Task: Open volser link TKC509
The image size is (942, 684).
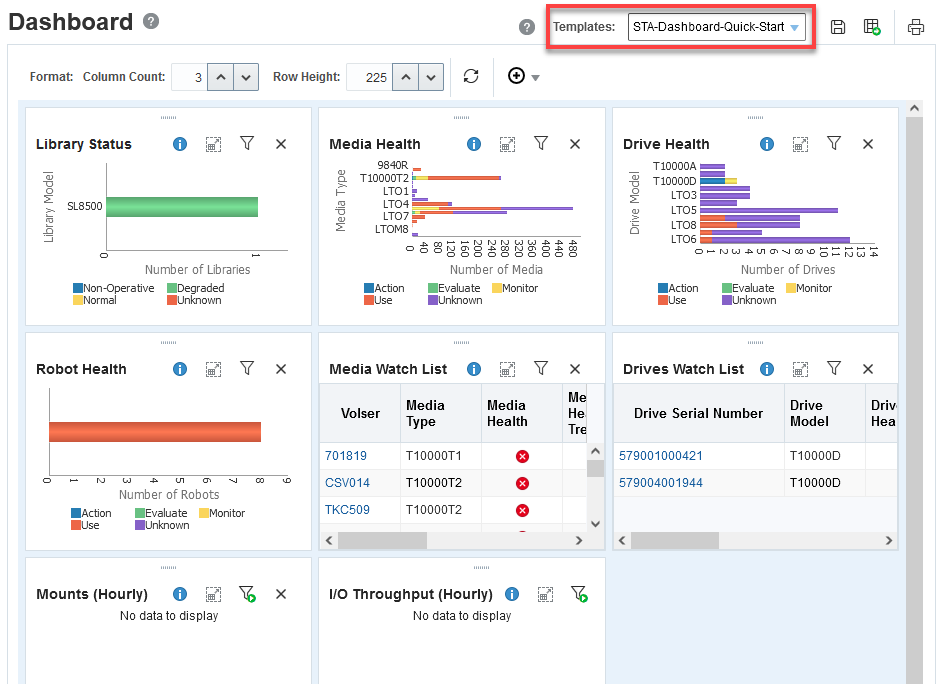Action: pyautogui.click(x=347, y=510)
